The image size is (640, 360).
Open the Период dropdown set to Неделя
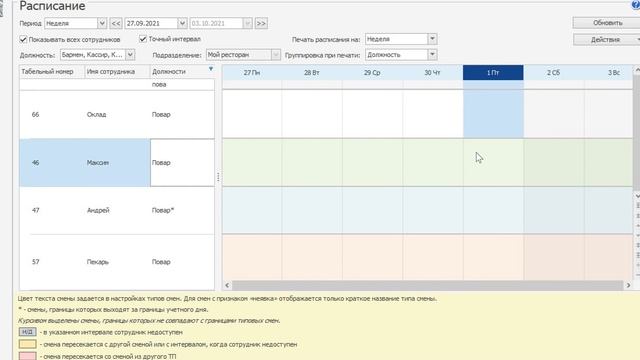point(102,23)
